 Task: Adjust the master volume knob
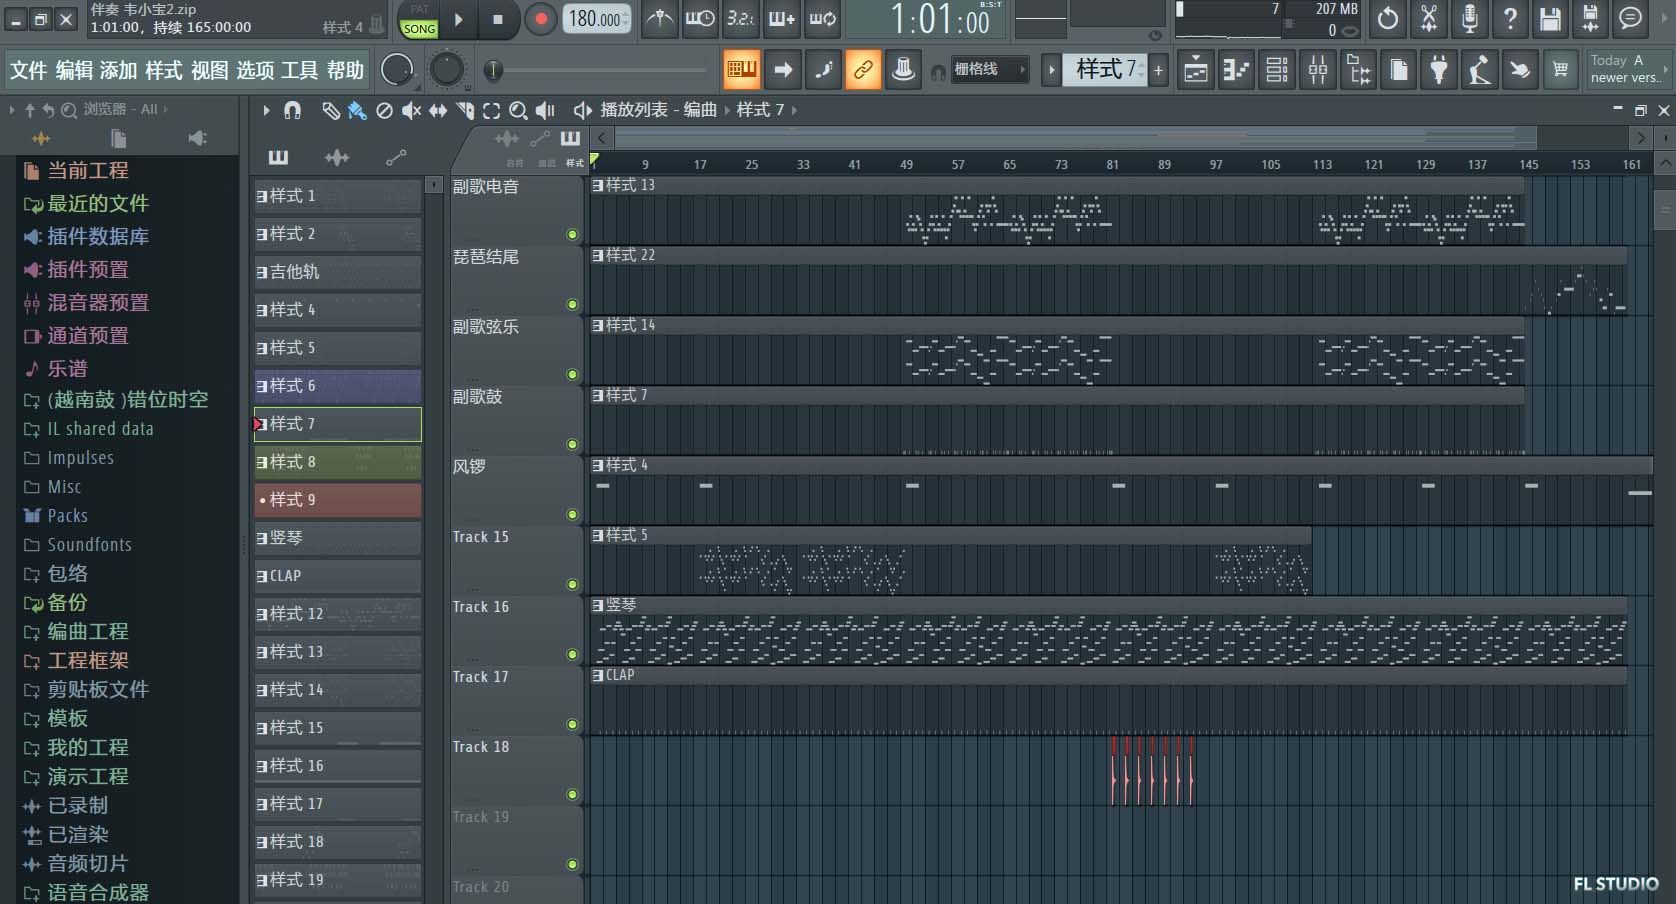tap(397, 69)
